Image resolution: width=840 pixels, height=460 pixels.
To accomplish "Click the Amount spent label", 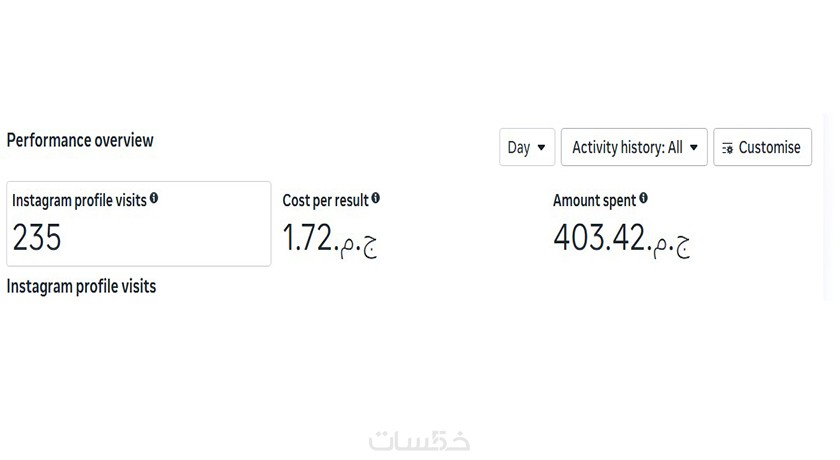I will 594,200.
